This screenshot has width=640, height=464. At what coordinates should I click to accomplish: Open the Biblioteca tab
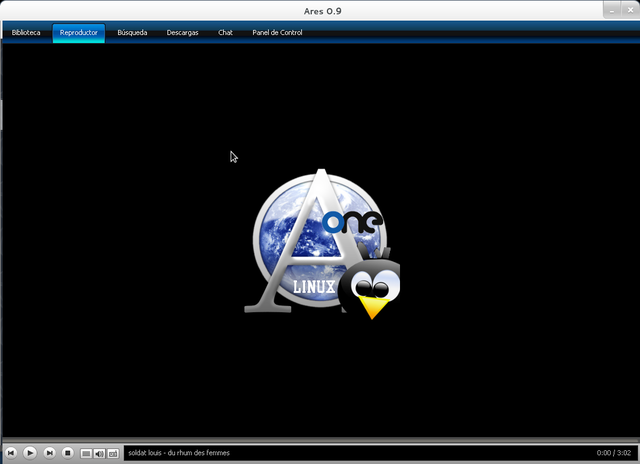pyautogui.click(x=26, y=33)
